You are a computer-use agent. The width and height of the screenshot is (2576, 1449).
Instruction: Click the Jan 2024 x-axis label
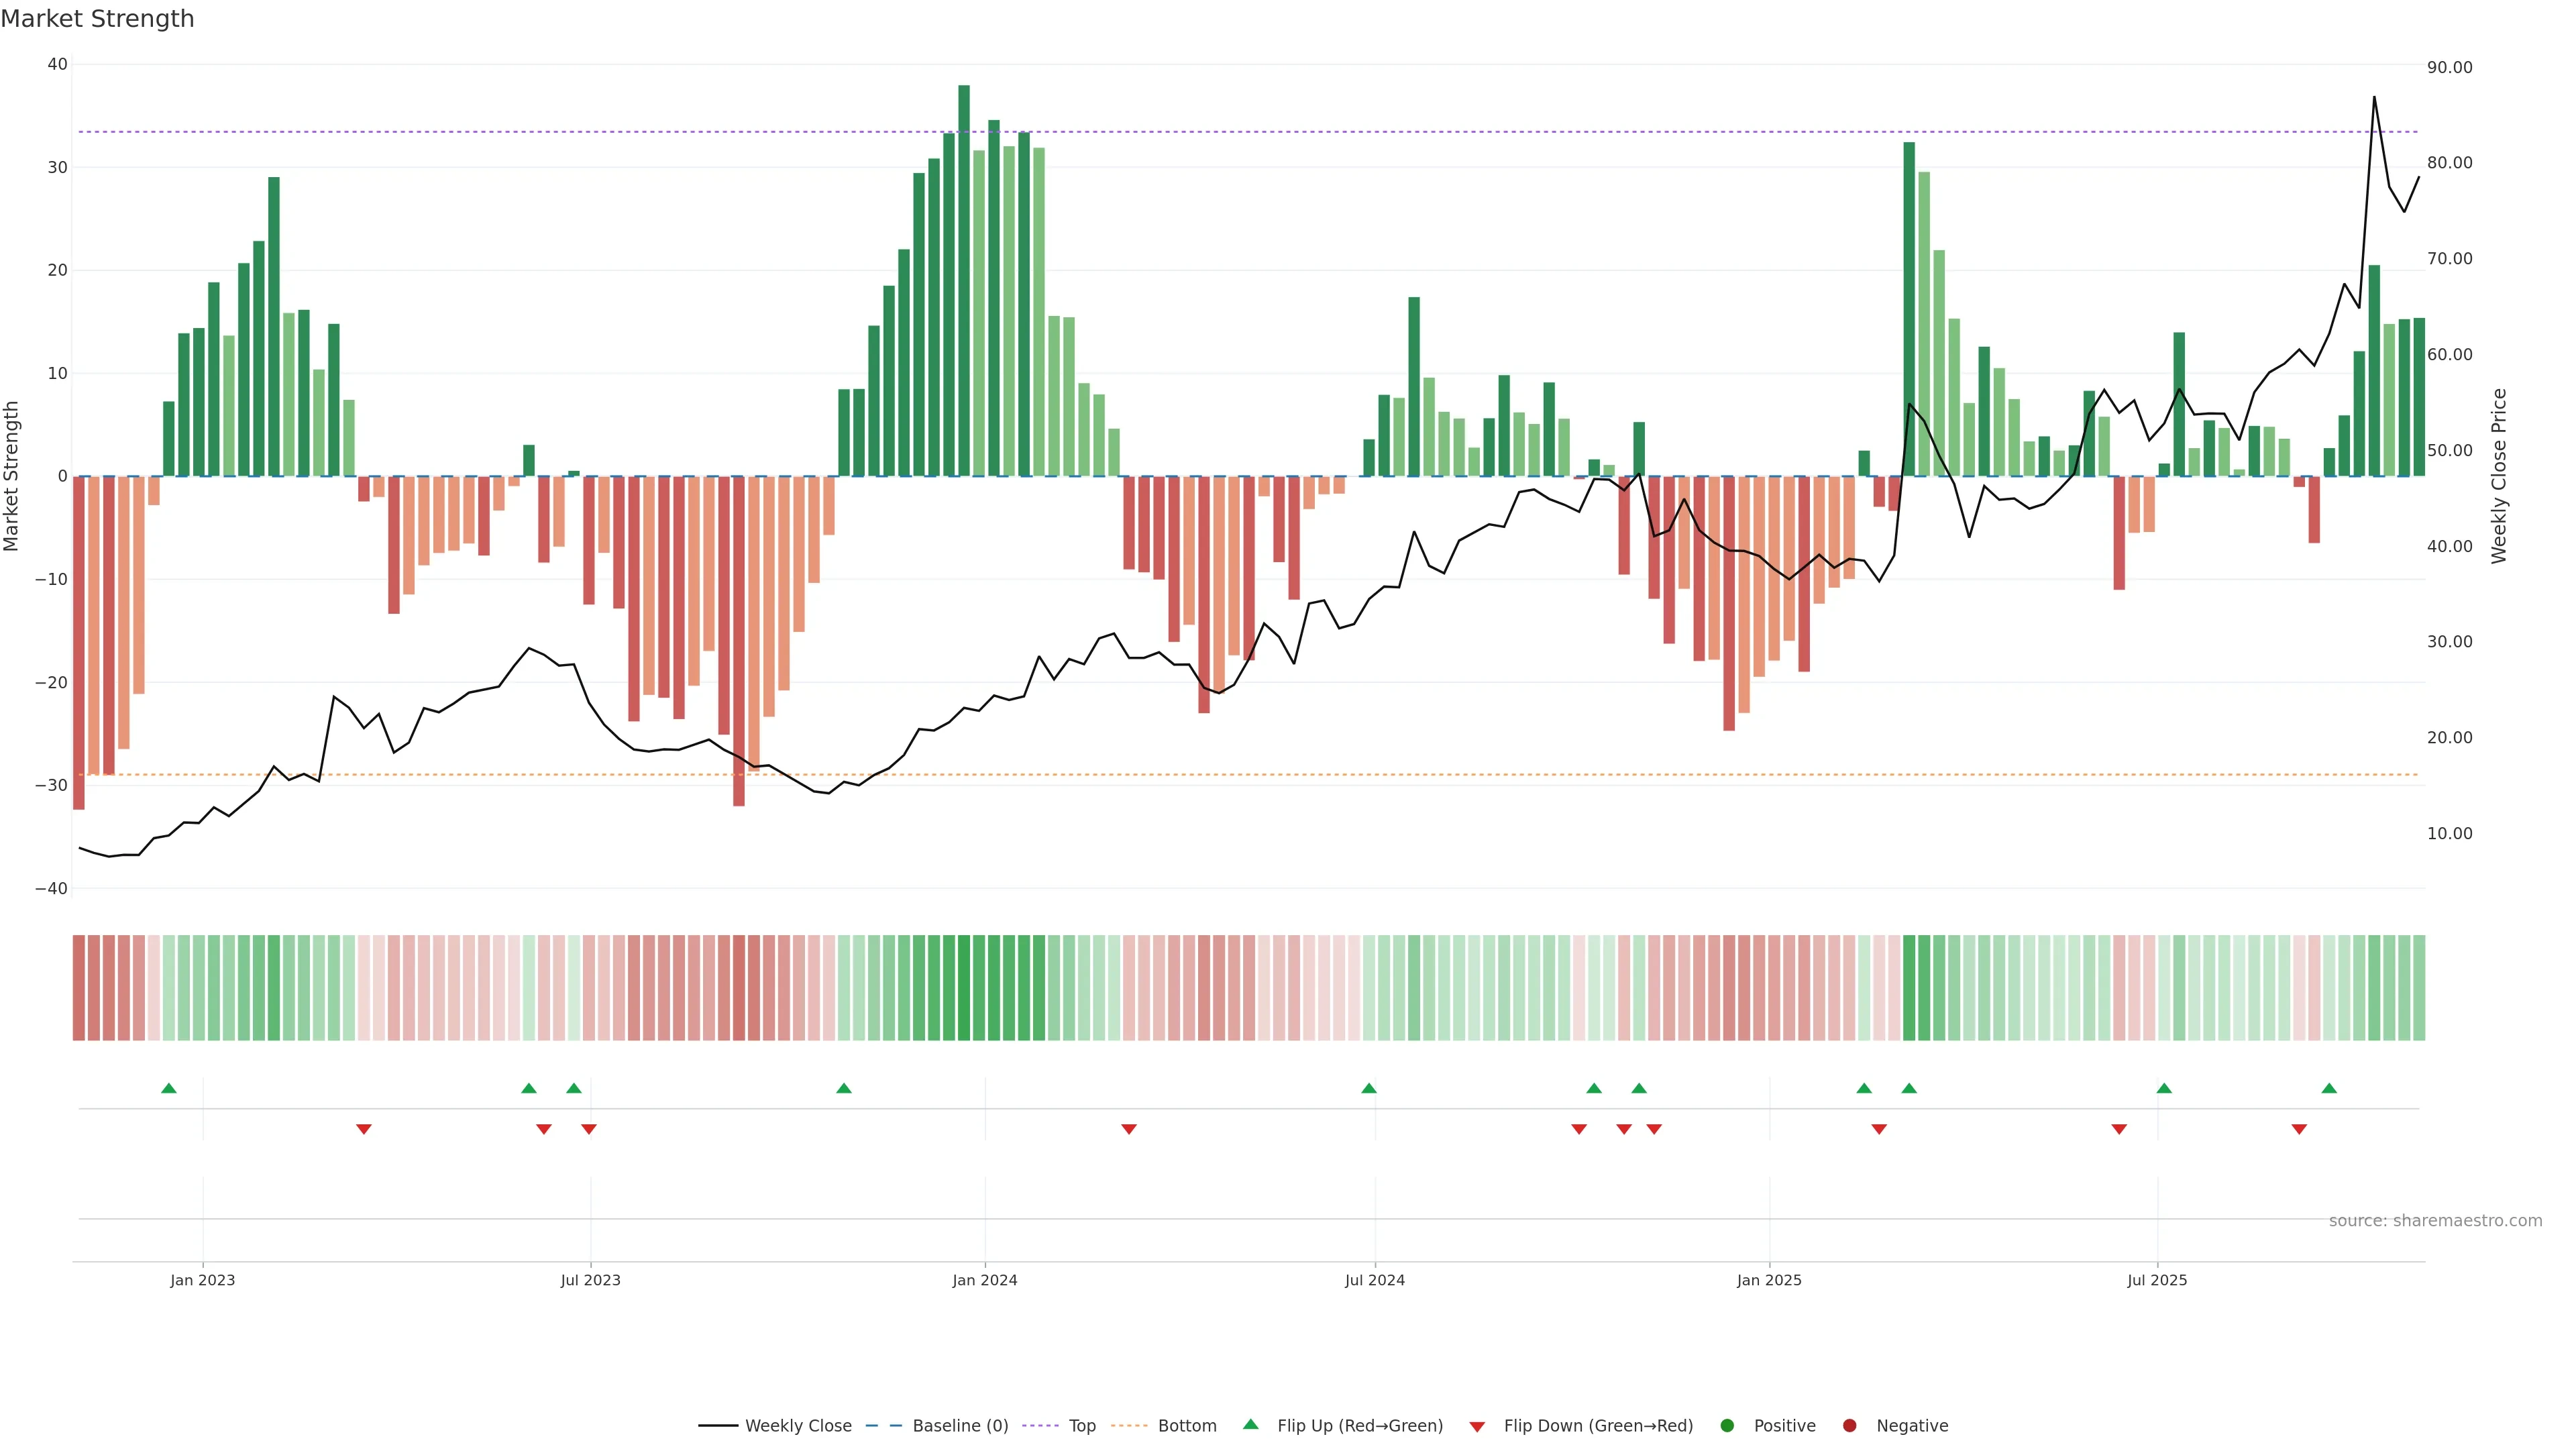pos(984,1280)
